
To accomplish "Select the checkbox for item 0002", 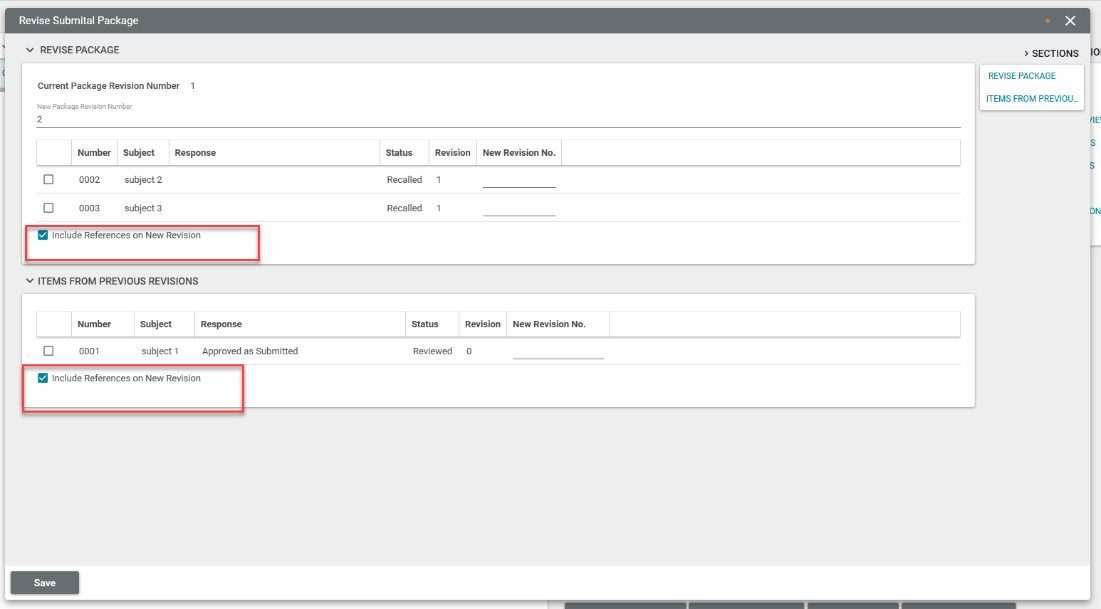I will click(x=48, y=180).
